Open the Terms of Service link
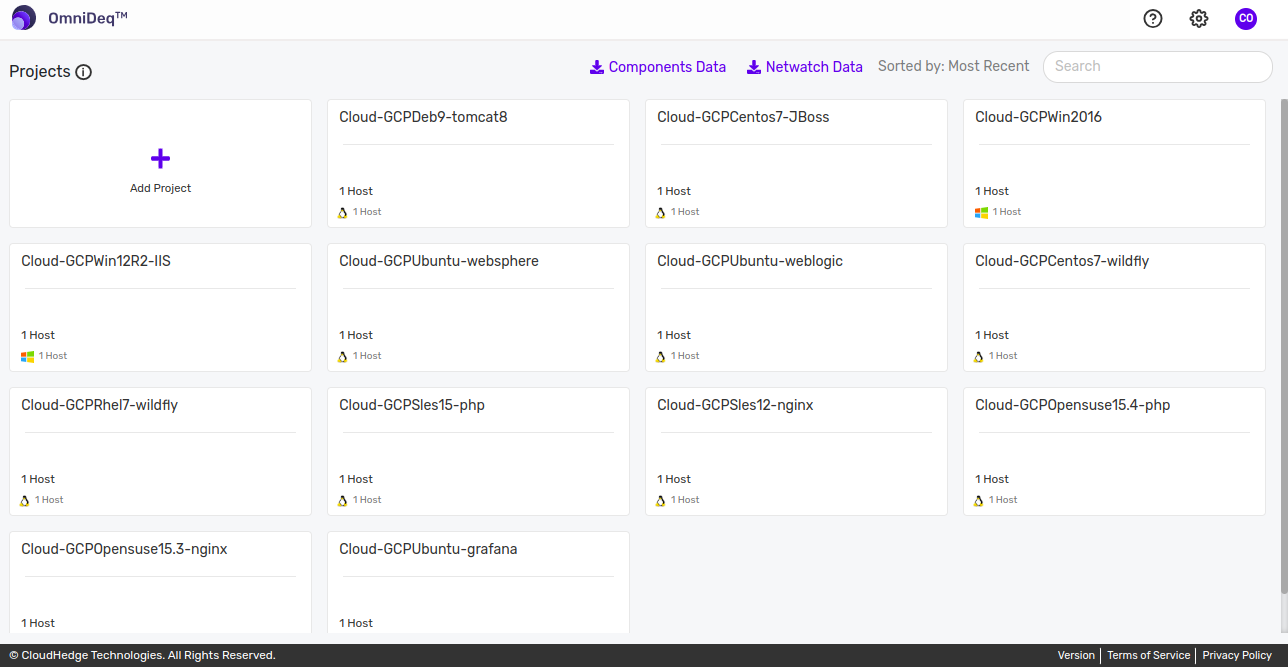 [1148, 655]
